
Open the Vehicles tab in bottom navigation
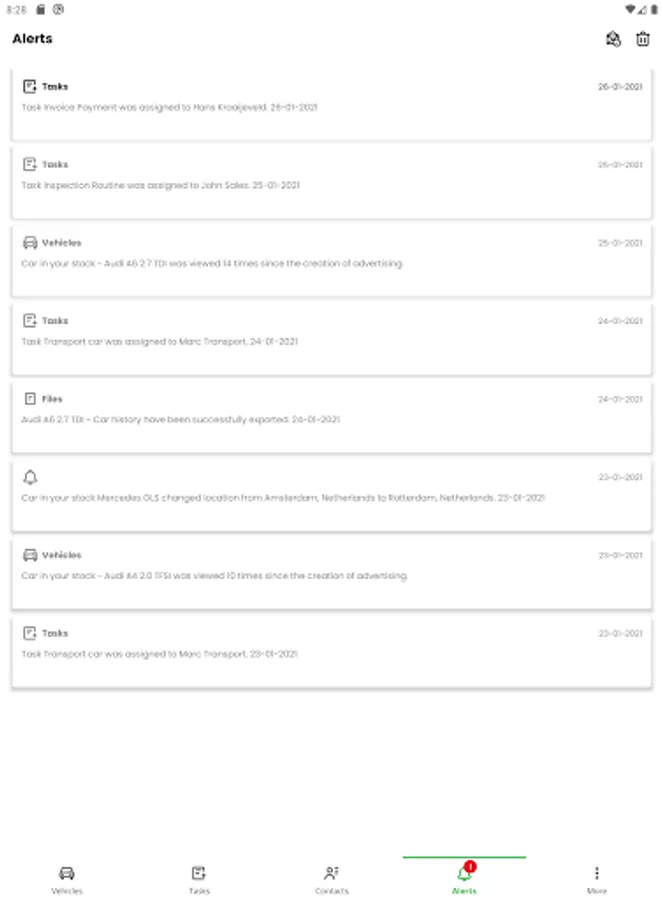point(67,878)
